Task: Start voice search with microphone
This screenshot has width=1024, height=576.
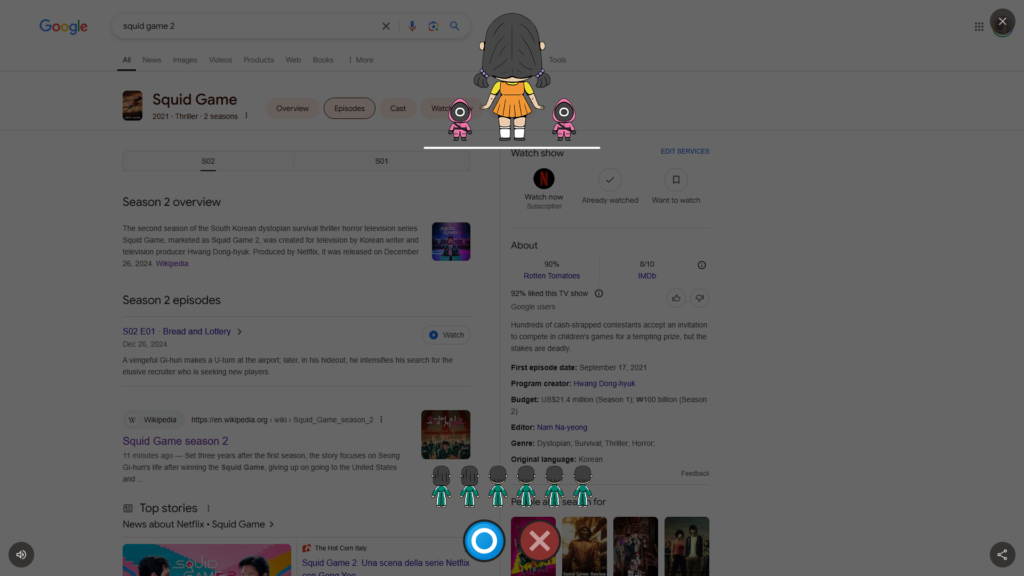Action: [x=411, y=26]
